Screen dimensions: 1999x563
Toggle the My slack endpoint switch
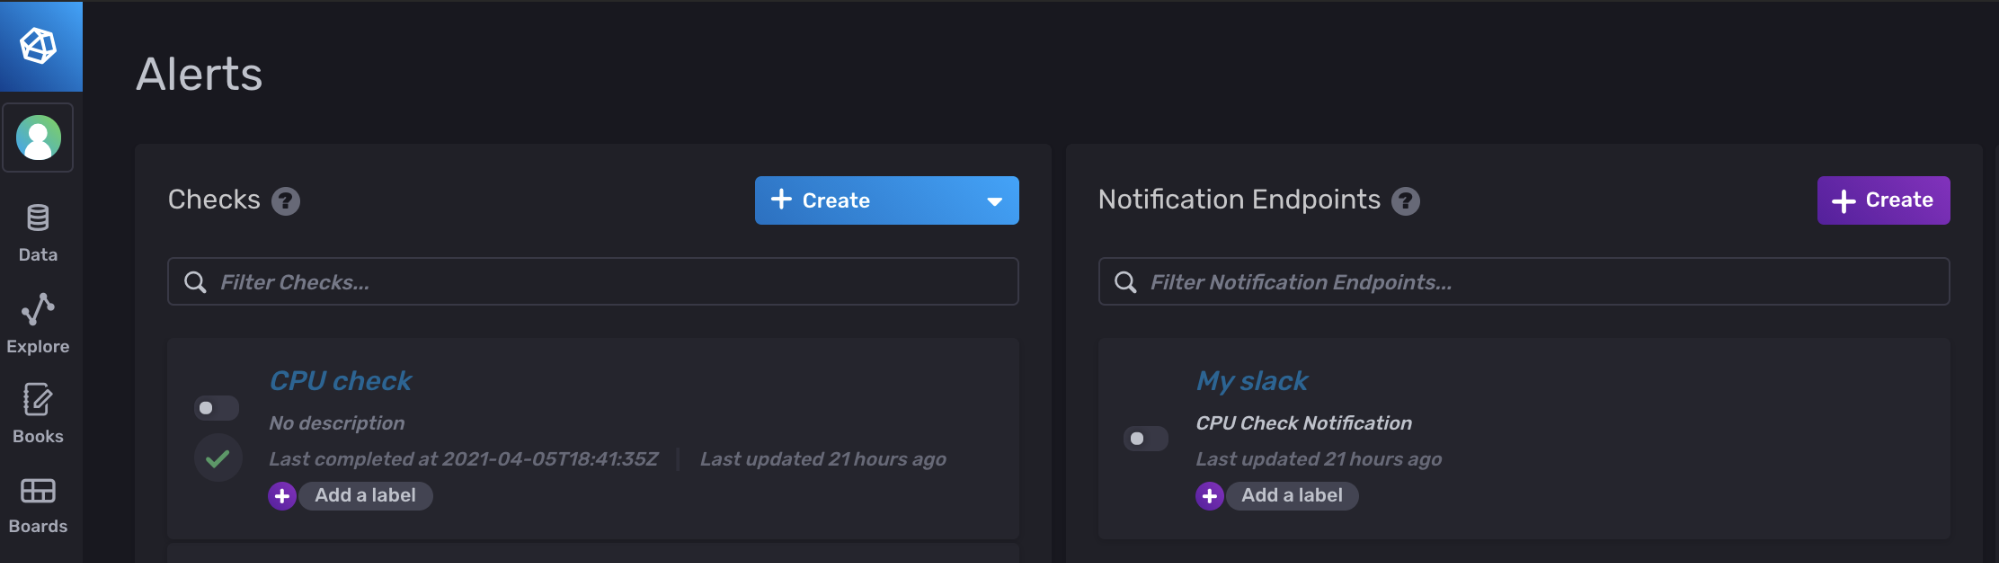(1146, 439)
